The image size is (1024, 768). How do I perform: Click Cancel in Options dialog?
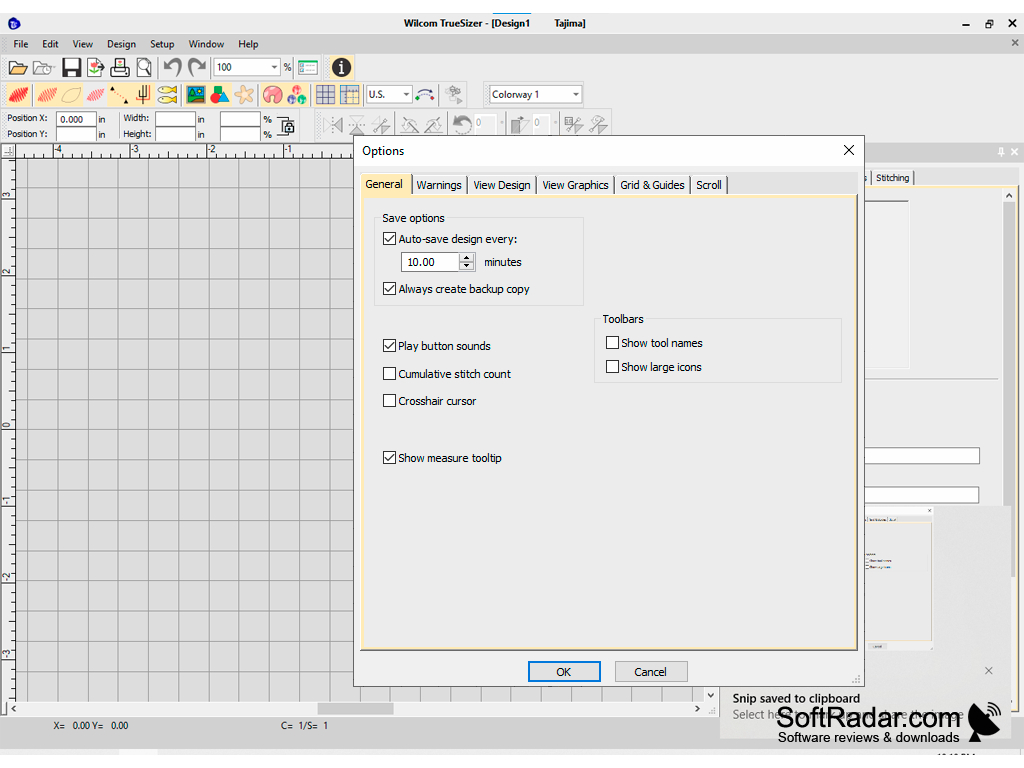(x=650, y=671)
